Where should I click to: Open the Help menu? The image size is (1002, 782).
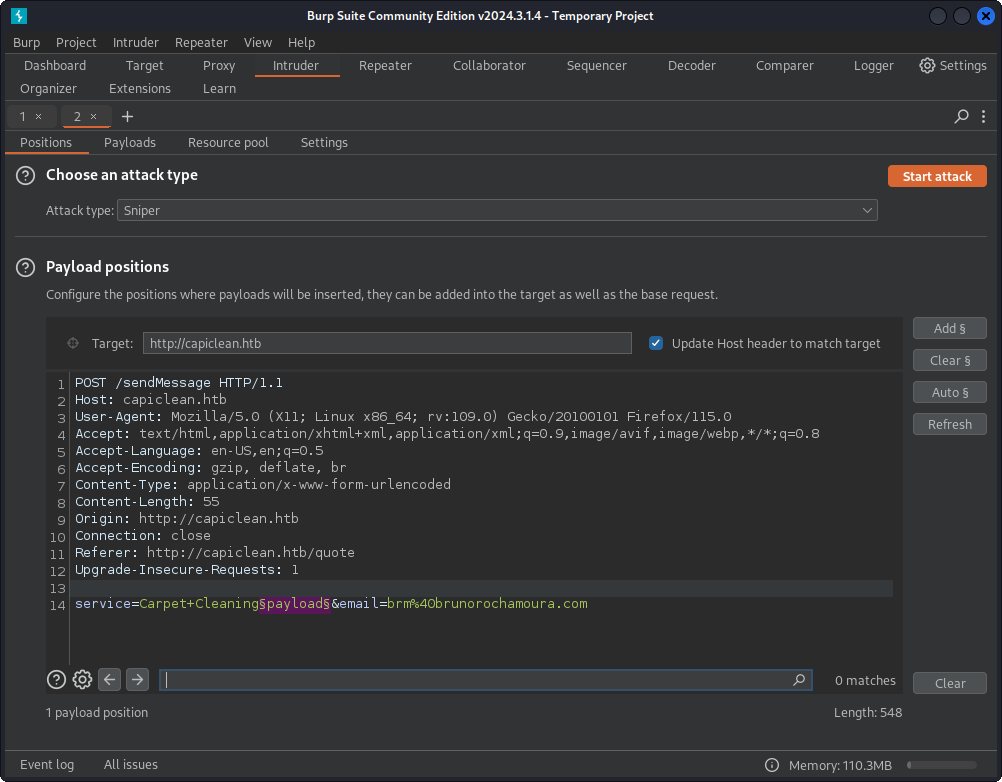click(x=301, y=42)
